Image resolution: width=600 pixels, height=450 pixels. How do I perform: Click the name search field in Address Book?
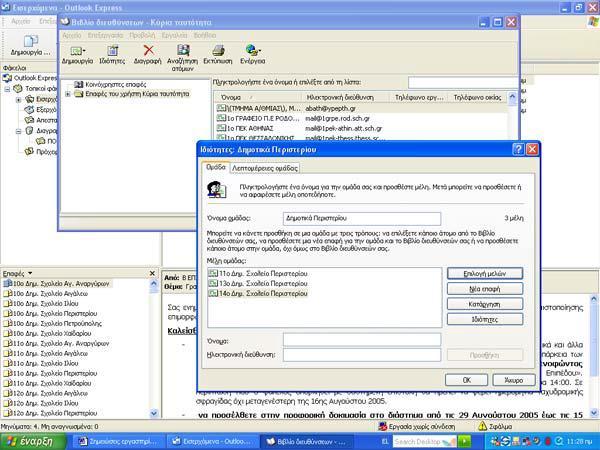click(x=463, y=82)
